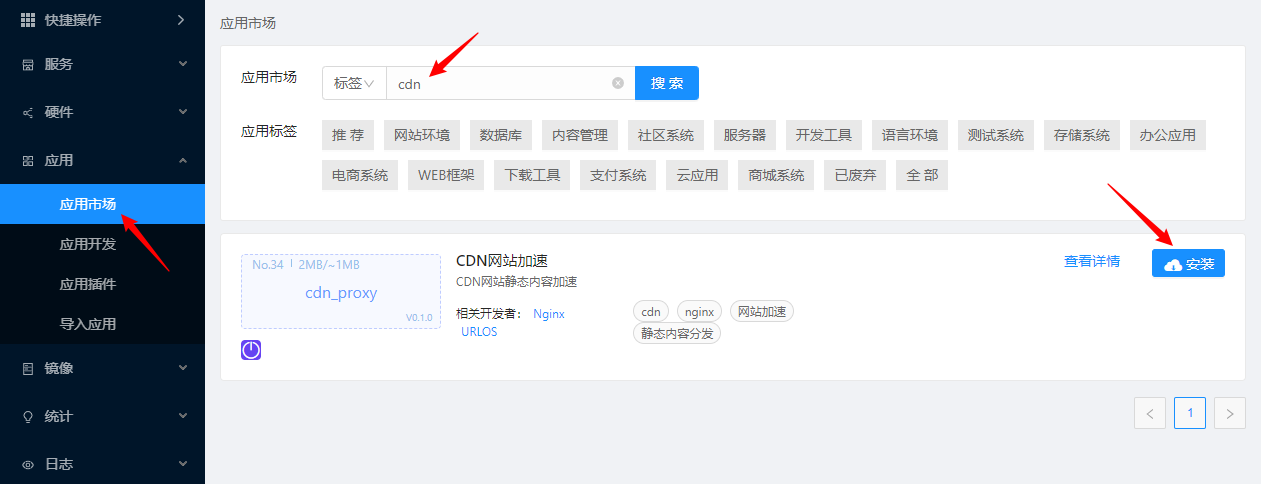Click the grid icon beside 快捷操作
Viewport: 1261px width, 484px height.
28,20
